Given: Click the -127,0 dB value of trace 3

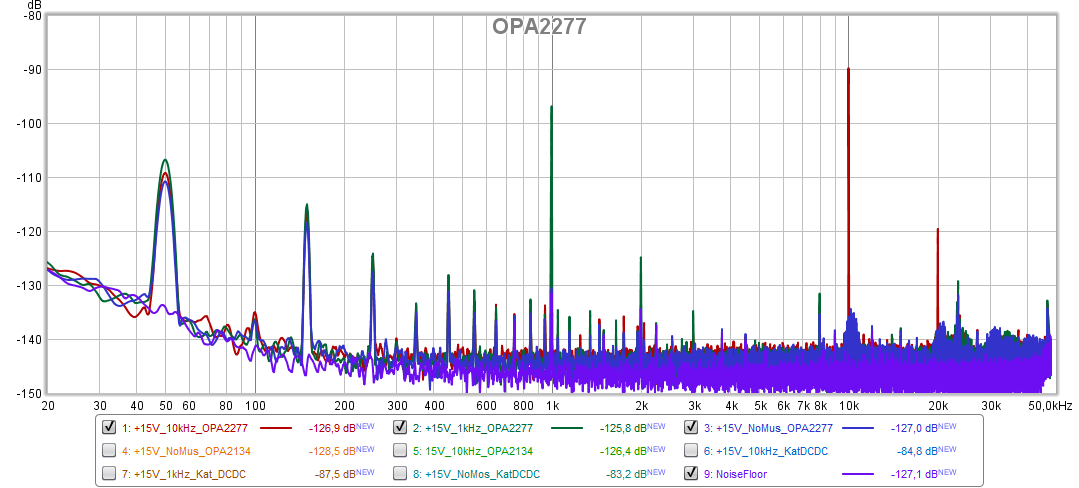Looking at the screenshot, I should click(x=914, y=428).
